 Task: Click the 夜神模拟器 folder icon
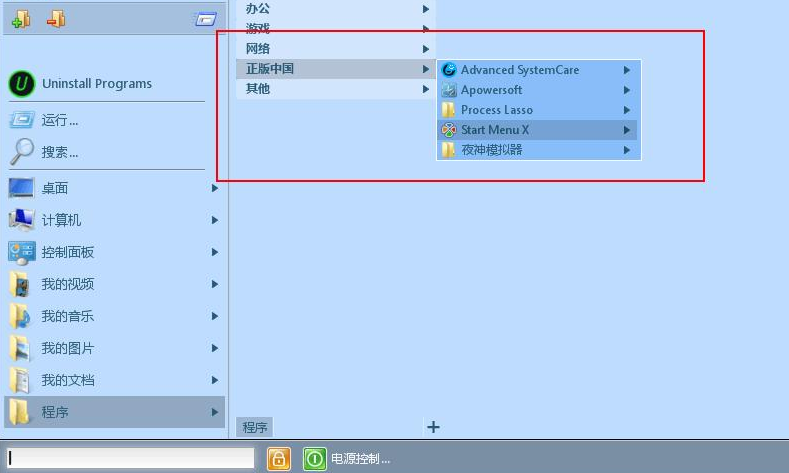[448, 150]
